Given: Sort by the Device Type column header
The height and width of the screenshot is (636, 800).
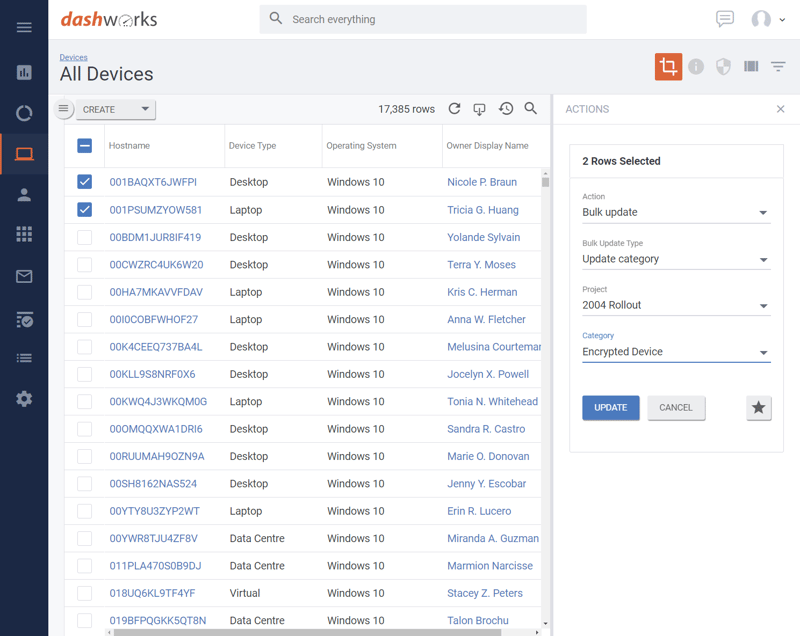Looking at the screenshot, I should pyautogui.click(x=252, y=146).
